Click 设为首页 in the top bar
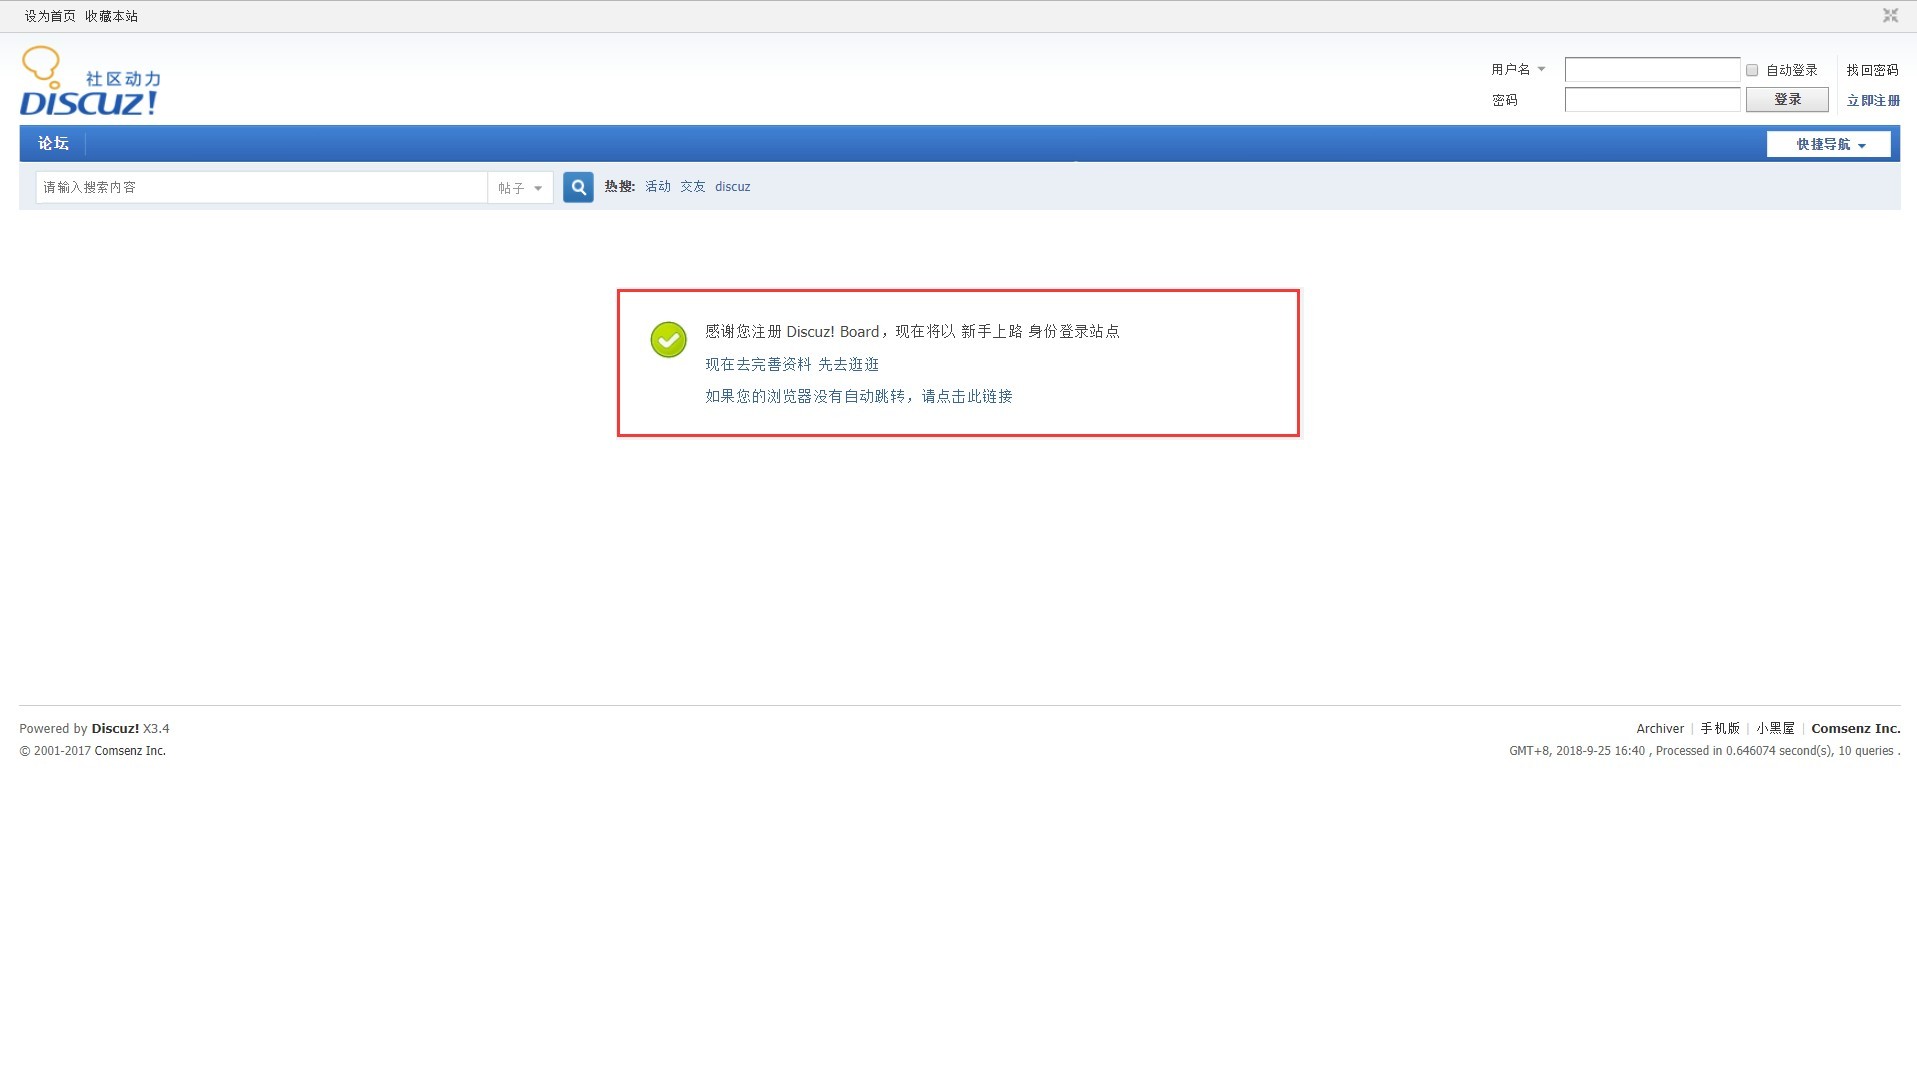The width and height of the screenshot is (1917, 1088). click(50, 16)
